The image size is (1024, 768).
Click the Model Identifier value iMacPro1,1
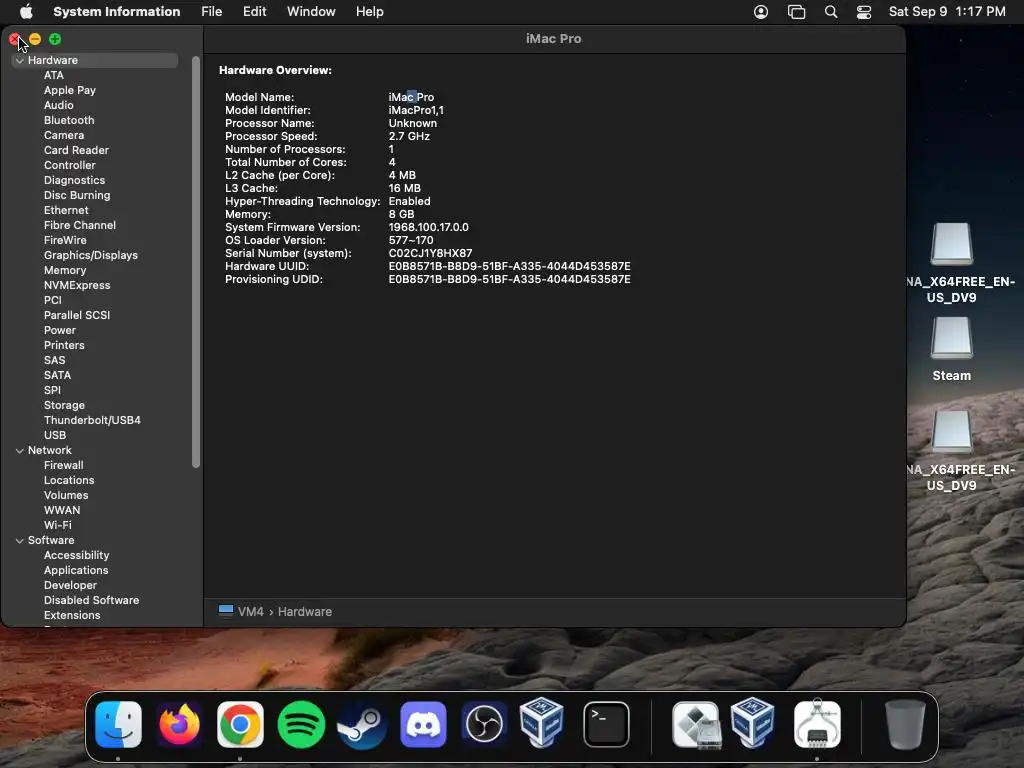coord(416,110)
